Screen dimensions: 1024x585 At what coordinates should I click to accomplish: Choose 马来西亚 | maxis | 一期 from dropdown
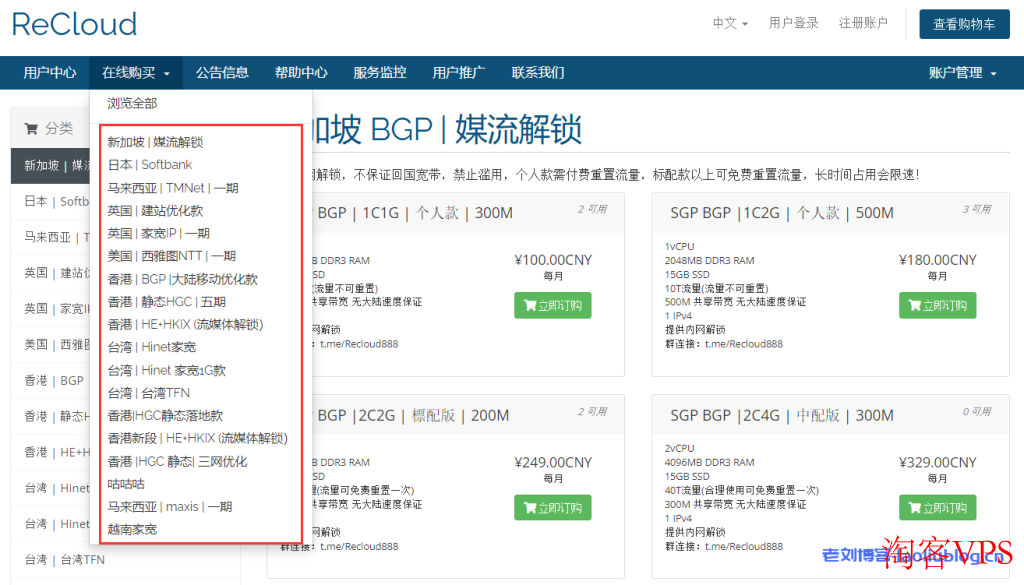170,507
